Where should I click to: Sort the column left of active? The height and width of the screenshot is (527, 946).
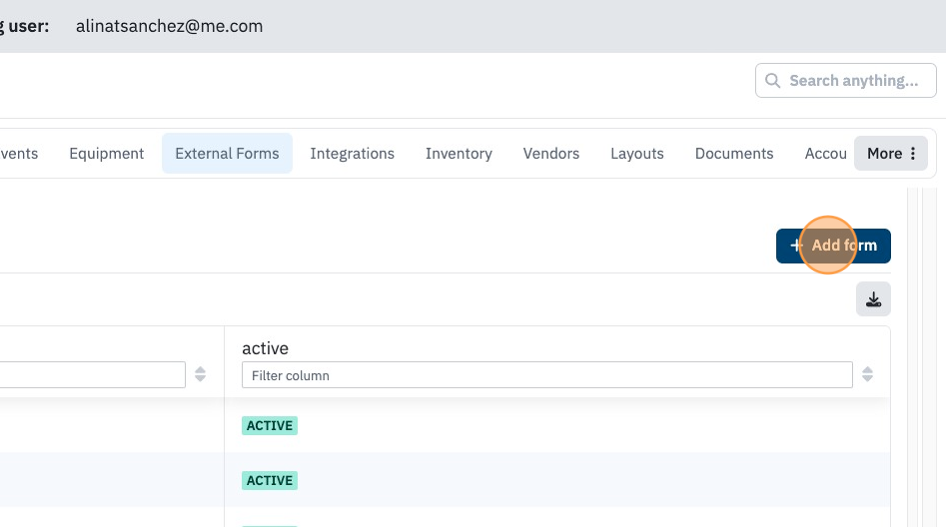pyautogui.click(x=200, y=374)
